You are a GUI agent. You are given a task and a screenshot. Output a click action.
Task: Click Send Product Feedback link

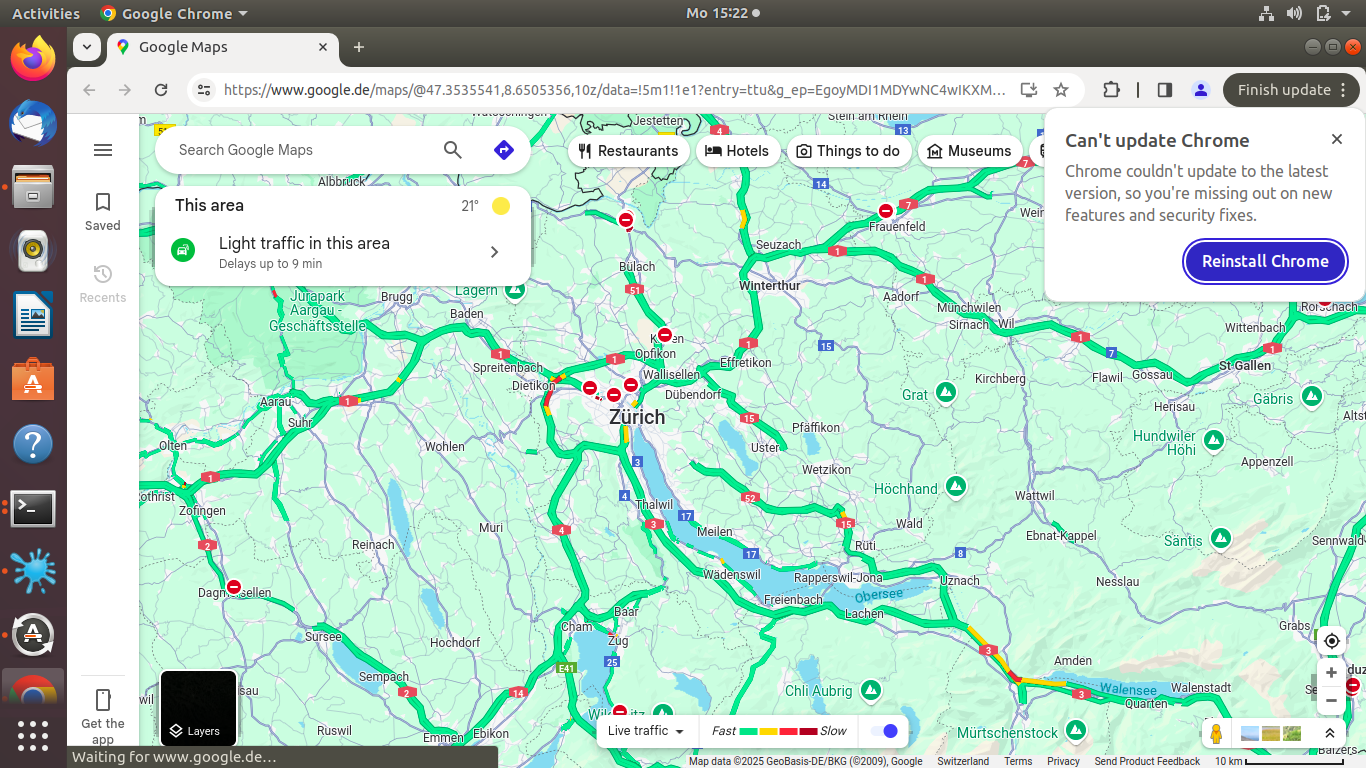1147,761
